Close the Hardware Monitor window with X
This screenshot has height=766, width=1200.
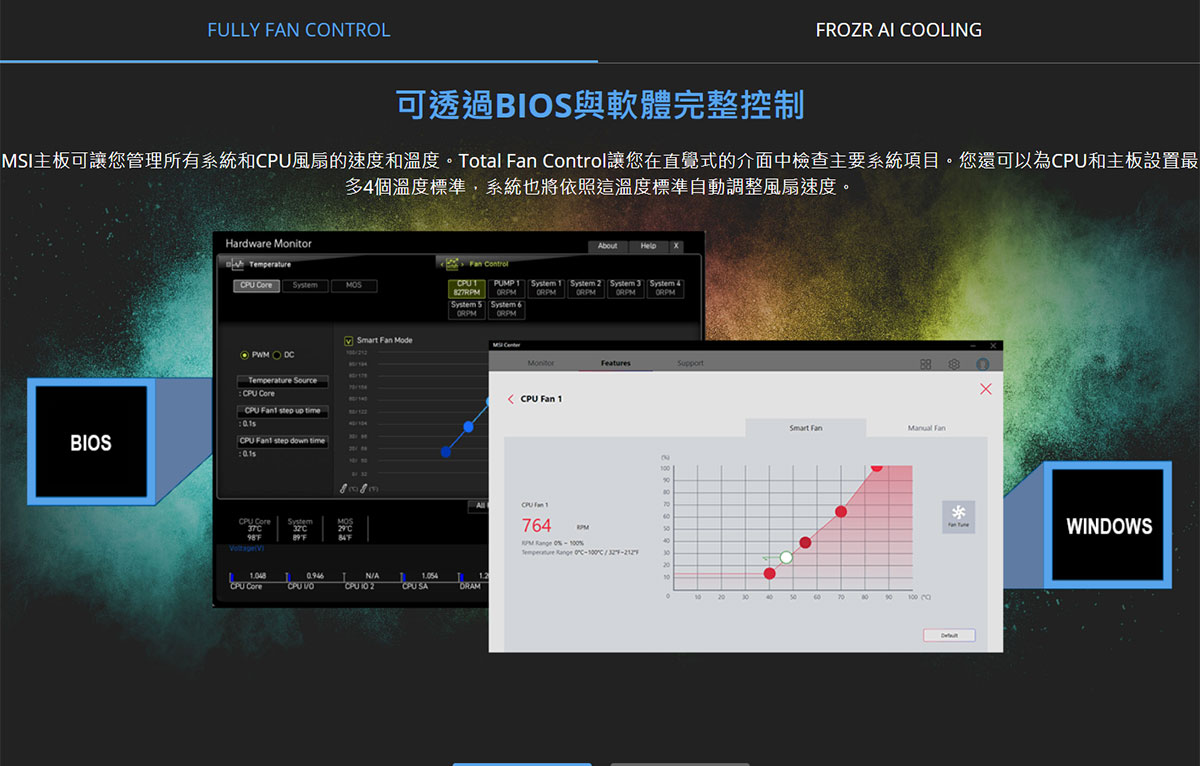click(x=676, y=246)
